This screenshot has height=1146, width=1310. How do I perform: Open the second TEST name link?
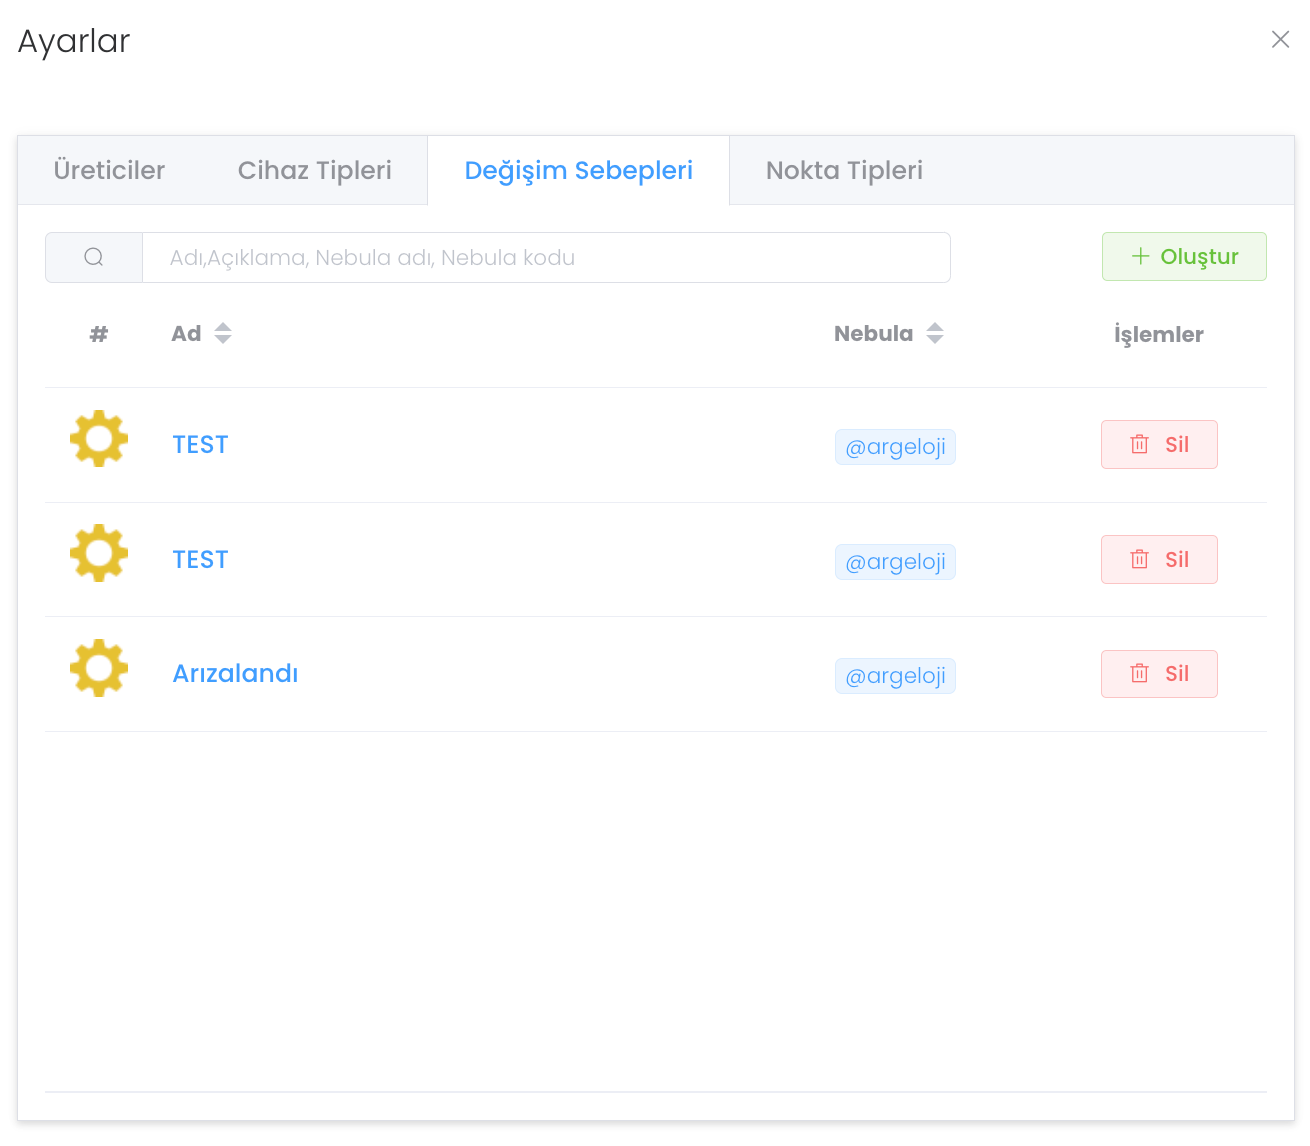(200, 560)
